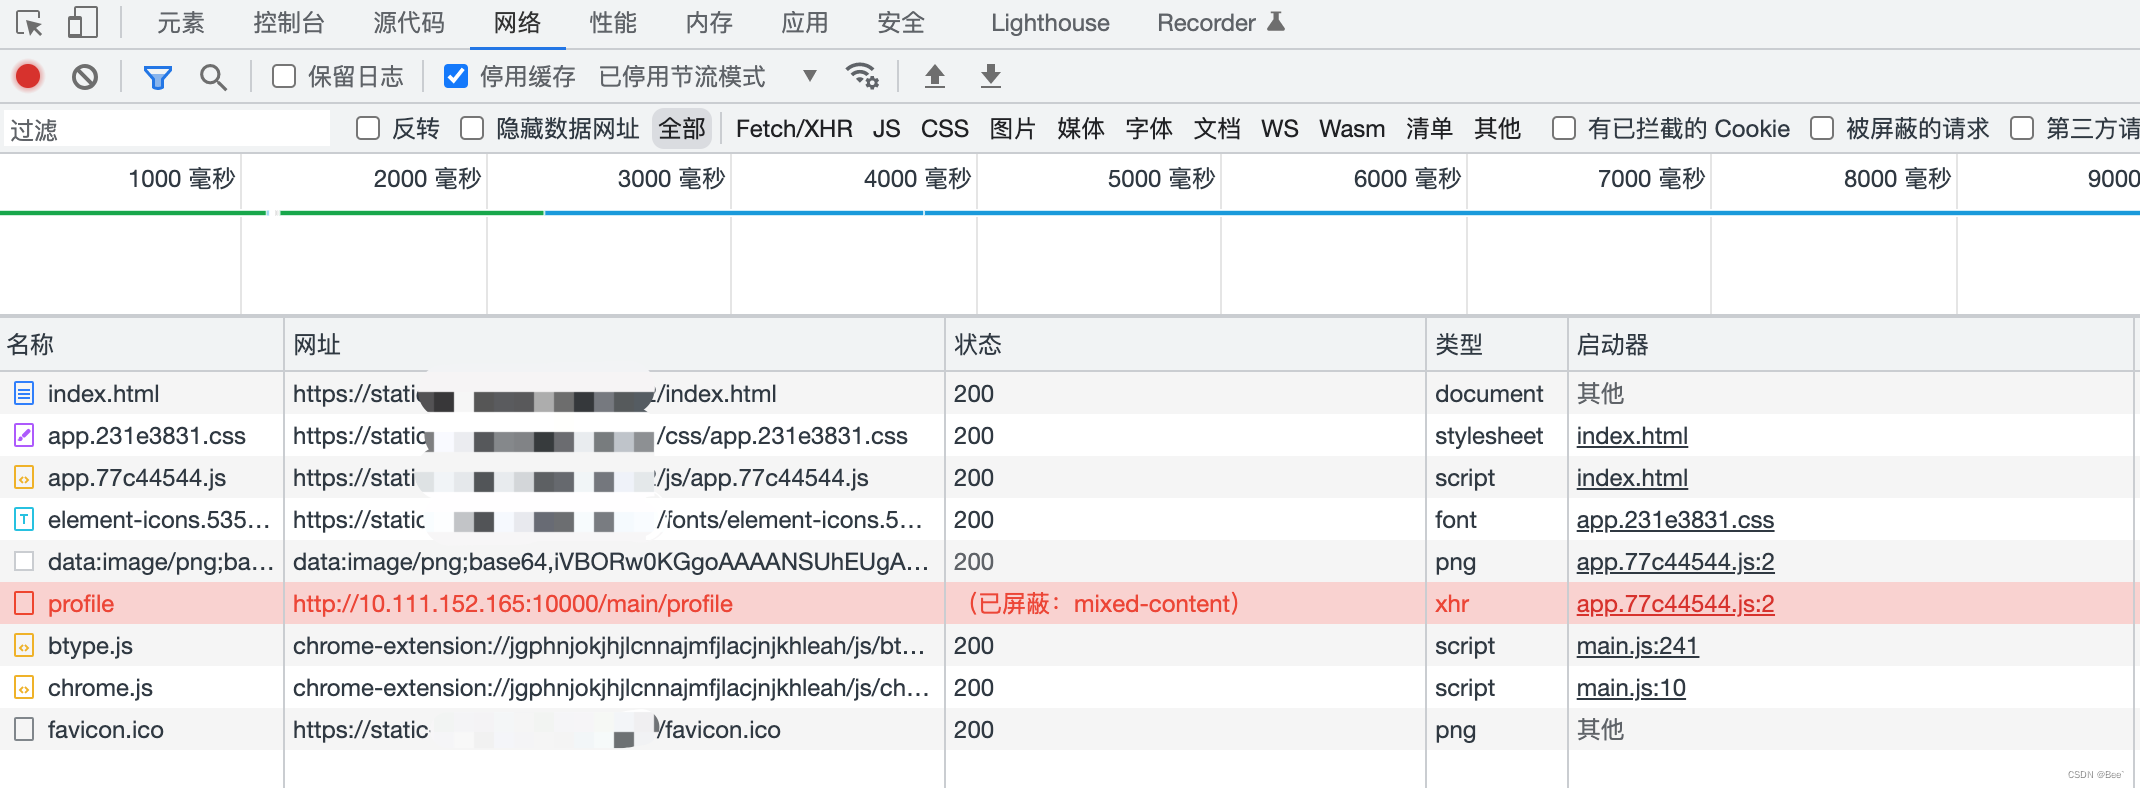Select the blocked profile request icon
The image size is (2140, 788).
tap(24, 603)
